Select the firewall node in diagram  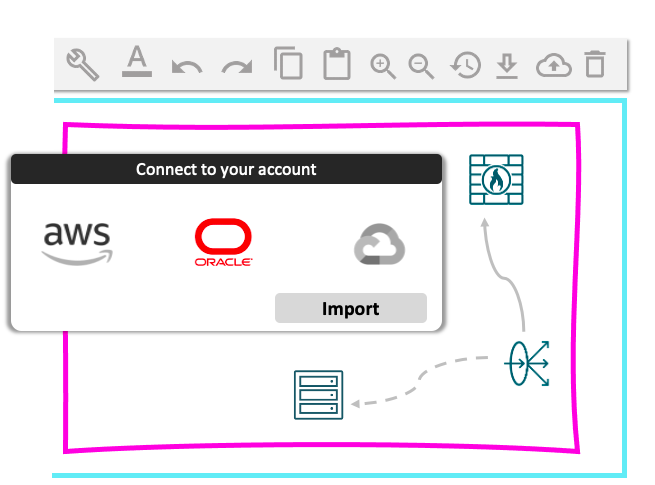(x=496, y=180)
